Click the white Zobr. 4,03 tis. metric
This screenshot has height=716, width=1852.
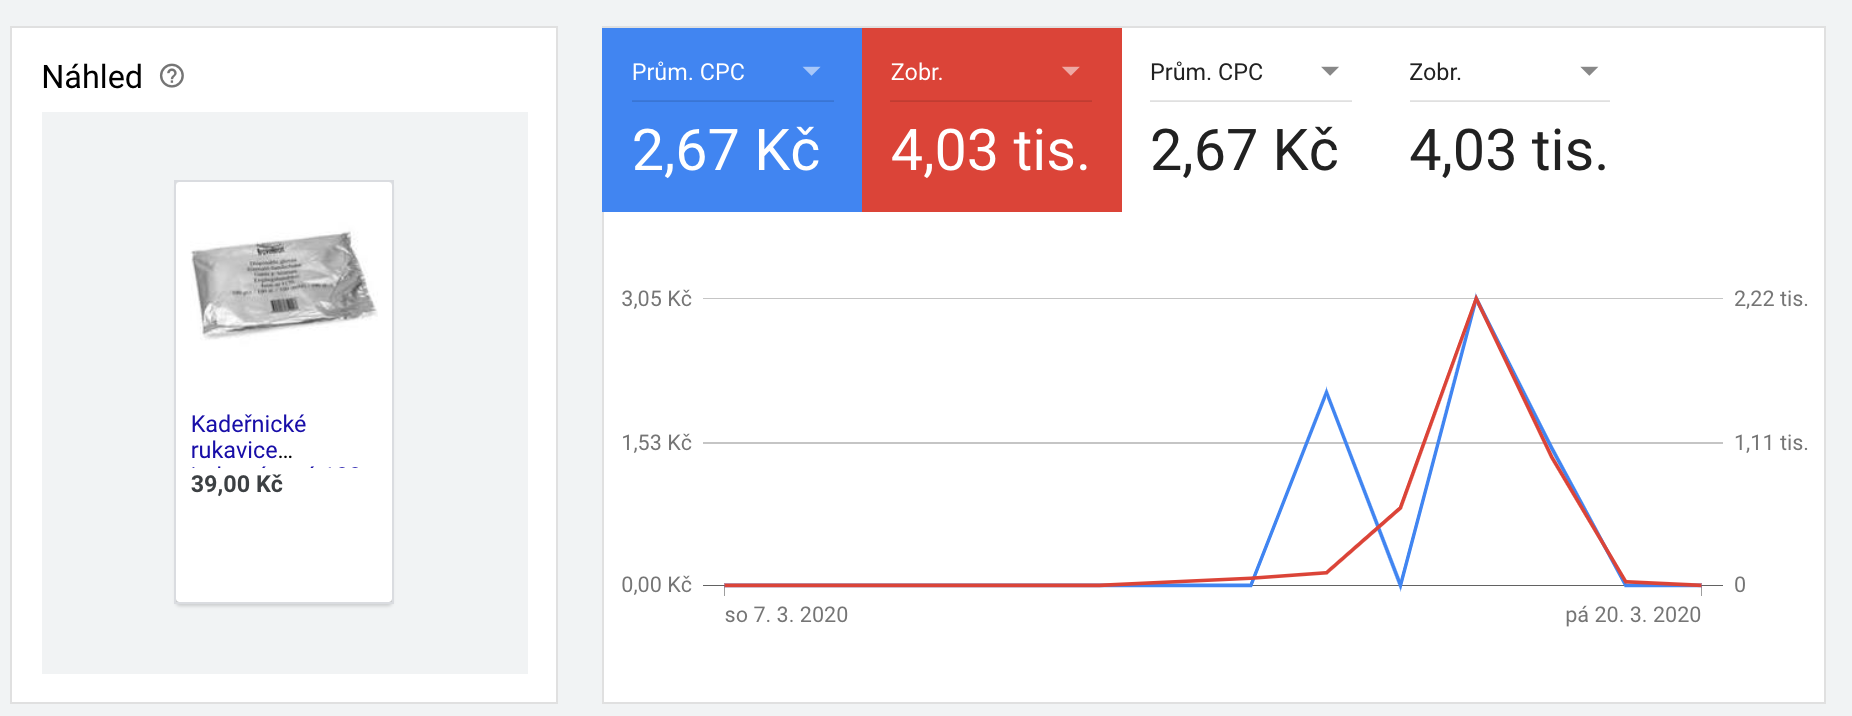(x=1509, y=120)
